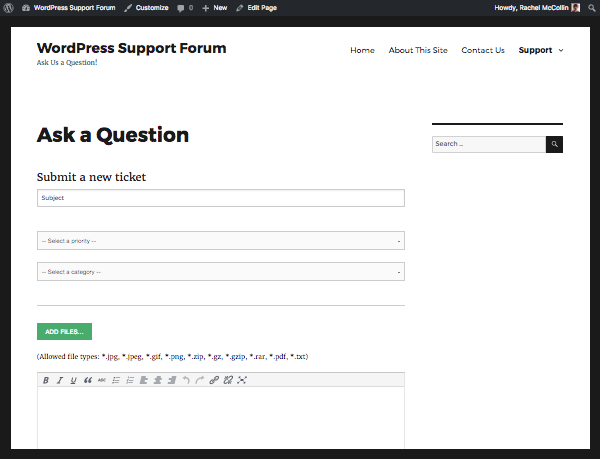Focus the sidebar Search field

click(489, 144)
